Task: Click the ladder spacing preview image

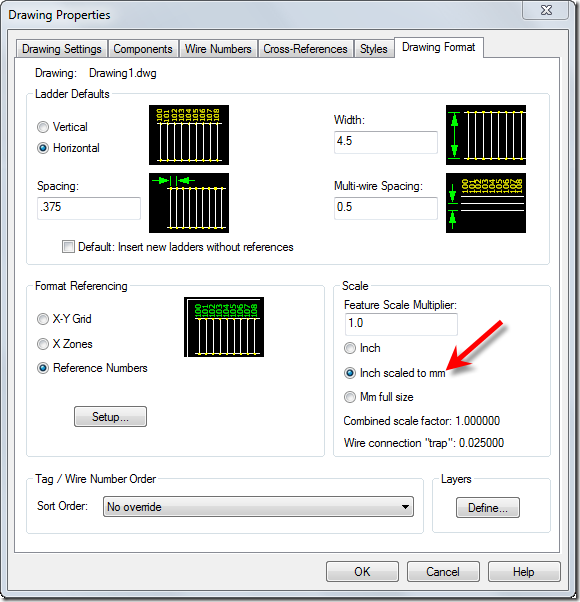Action: pyautogui.click(x=189, y=203)
